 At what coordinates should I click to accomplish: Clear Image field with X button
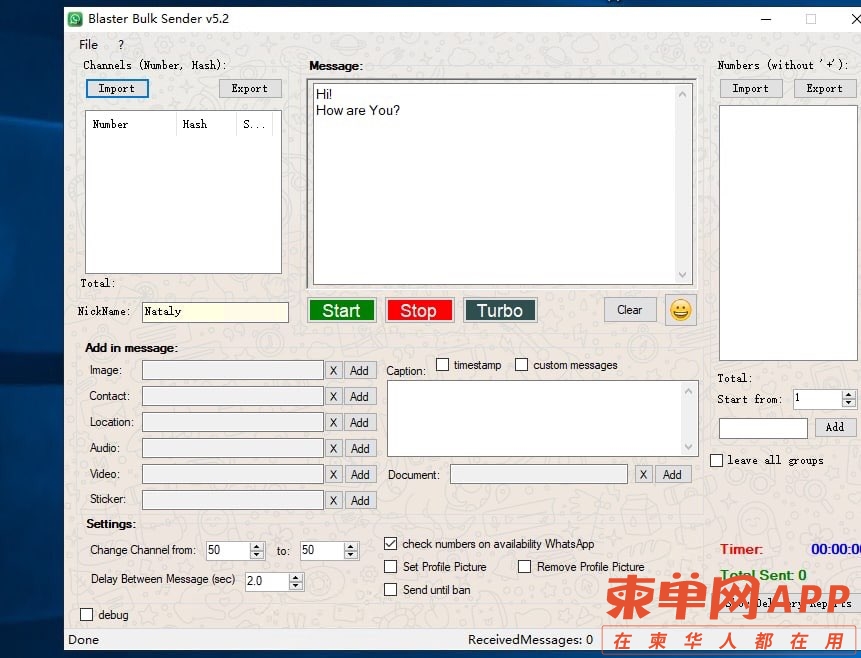pos(333,371)
